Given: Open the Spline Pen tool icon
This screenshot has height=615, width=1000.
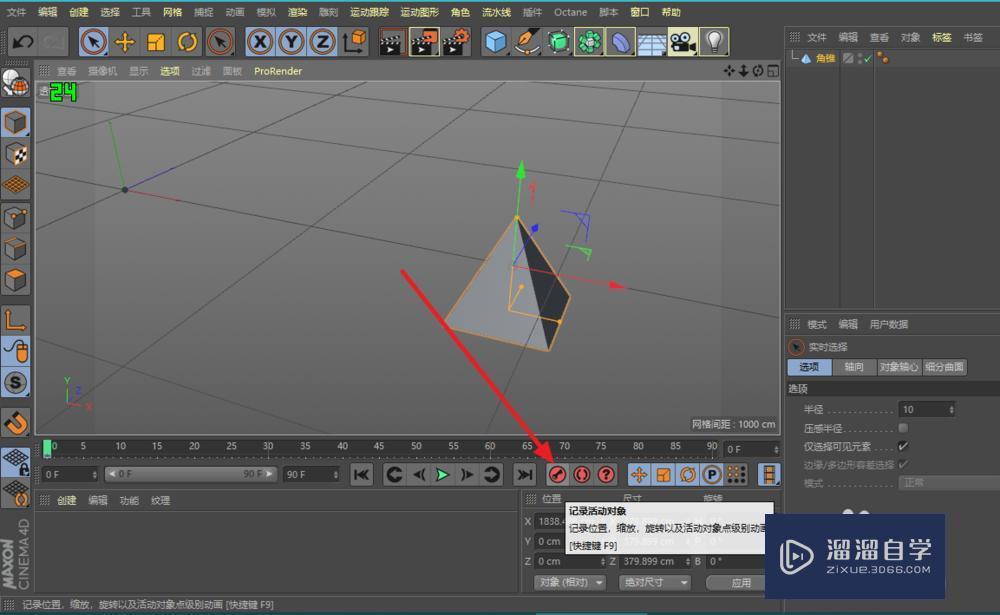Looking at the screenshot, I should click(527, 42).
